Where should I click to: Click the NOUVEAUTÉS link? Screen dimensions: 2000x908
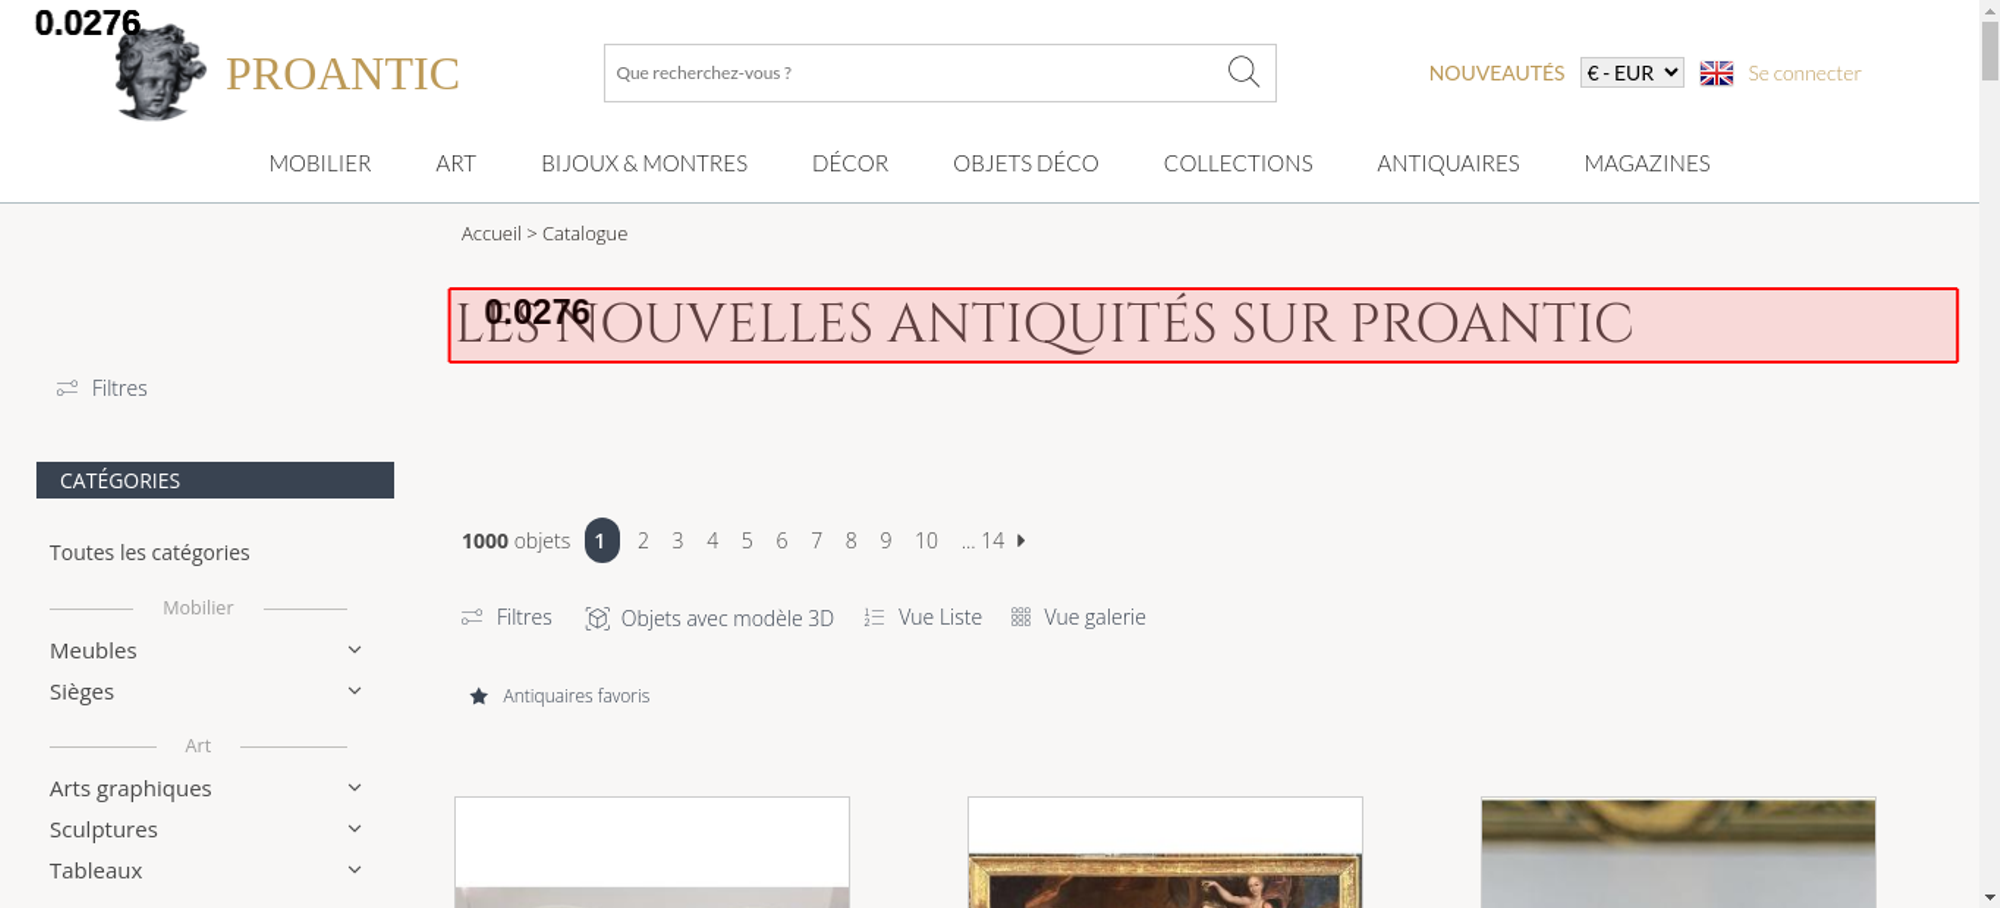[1496, 73]
